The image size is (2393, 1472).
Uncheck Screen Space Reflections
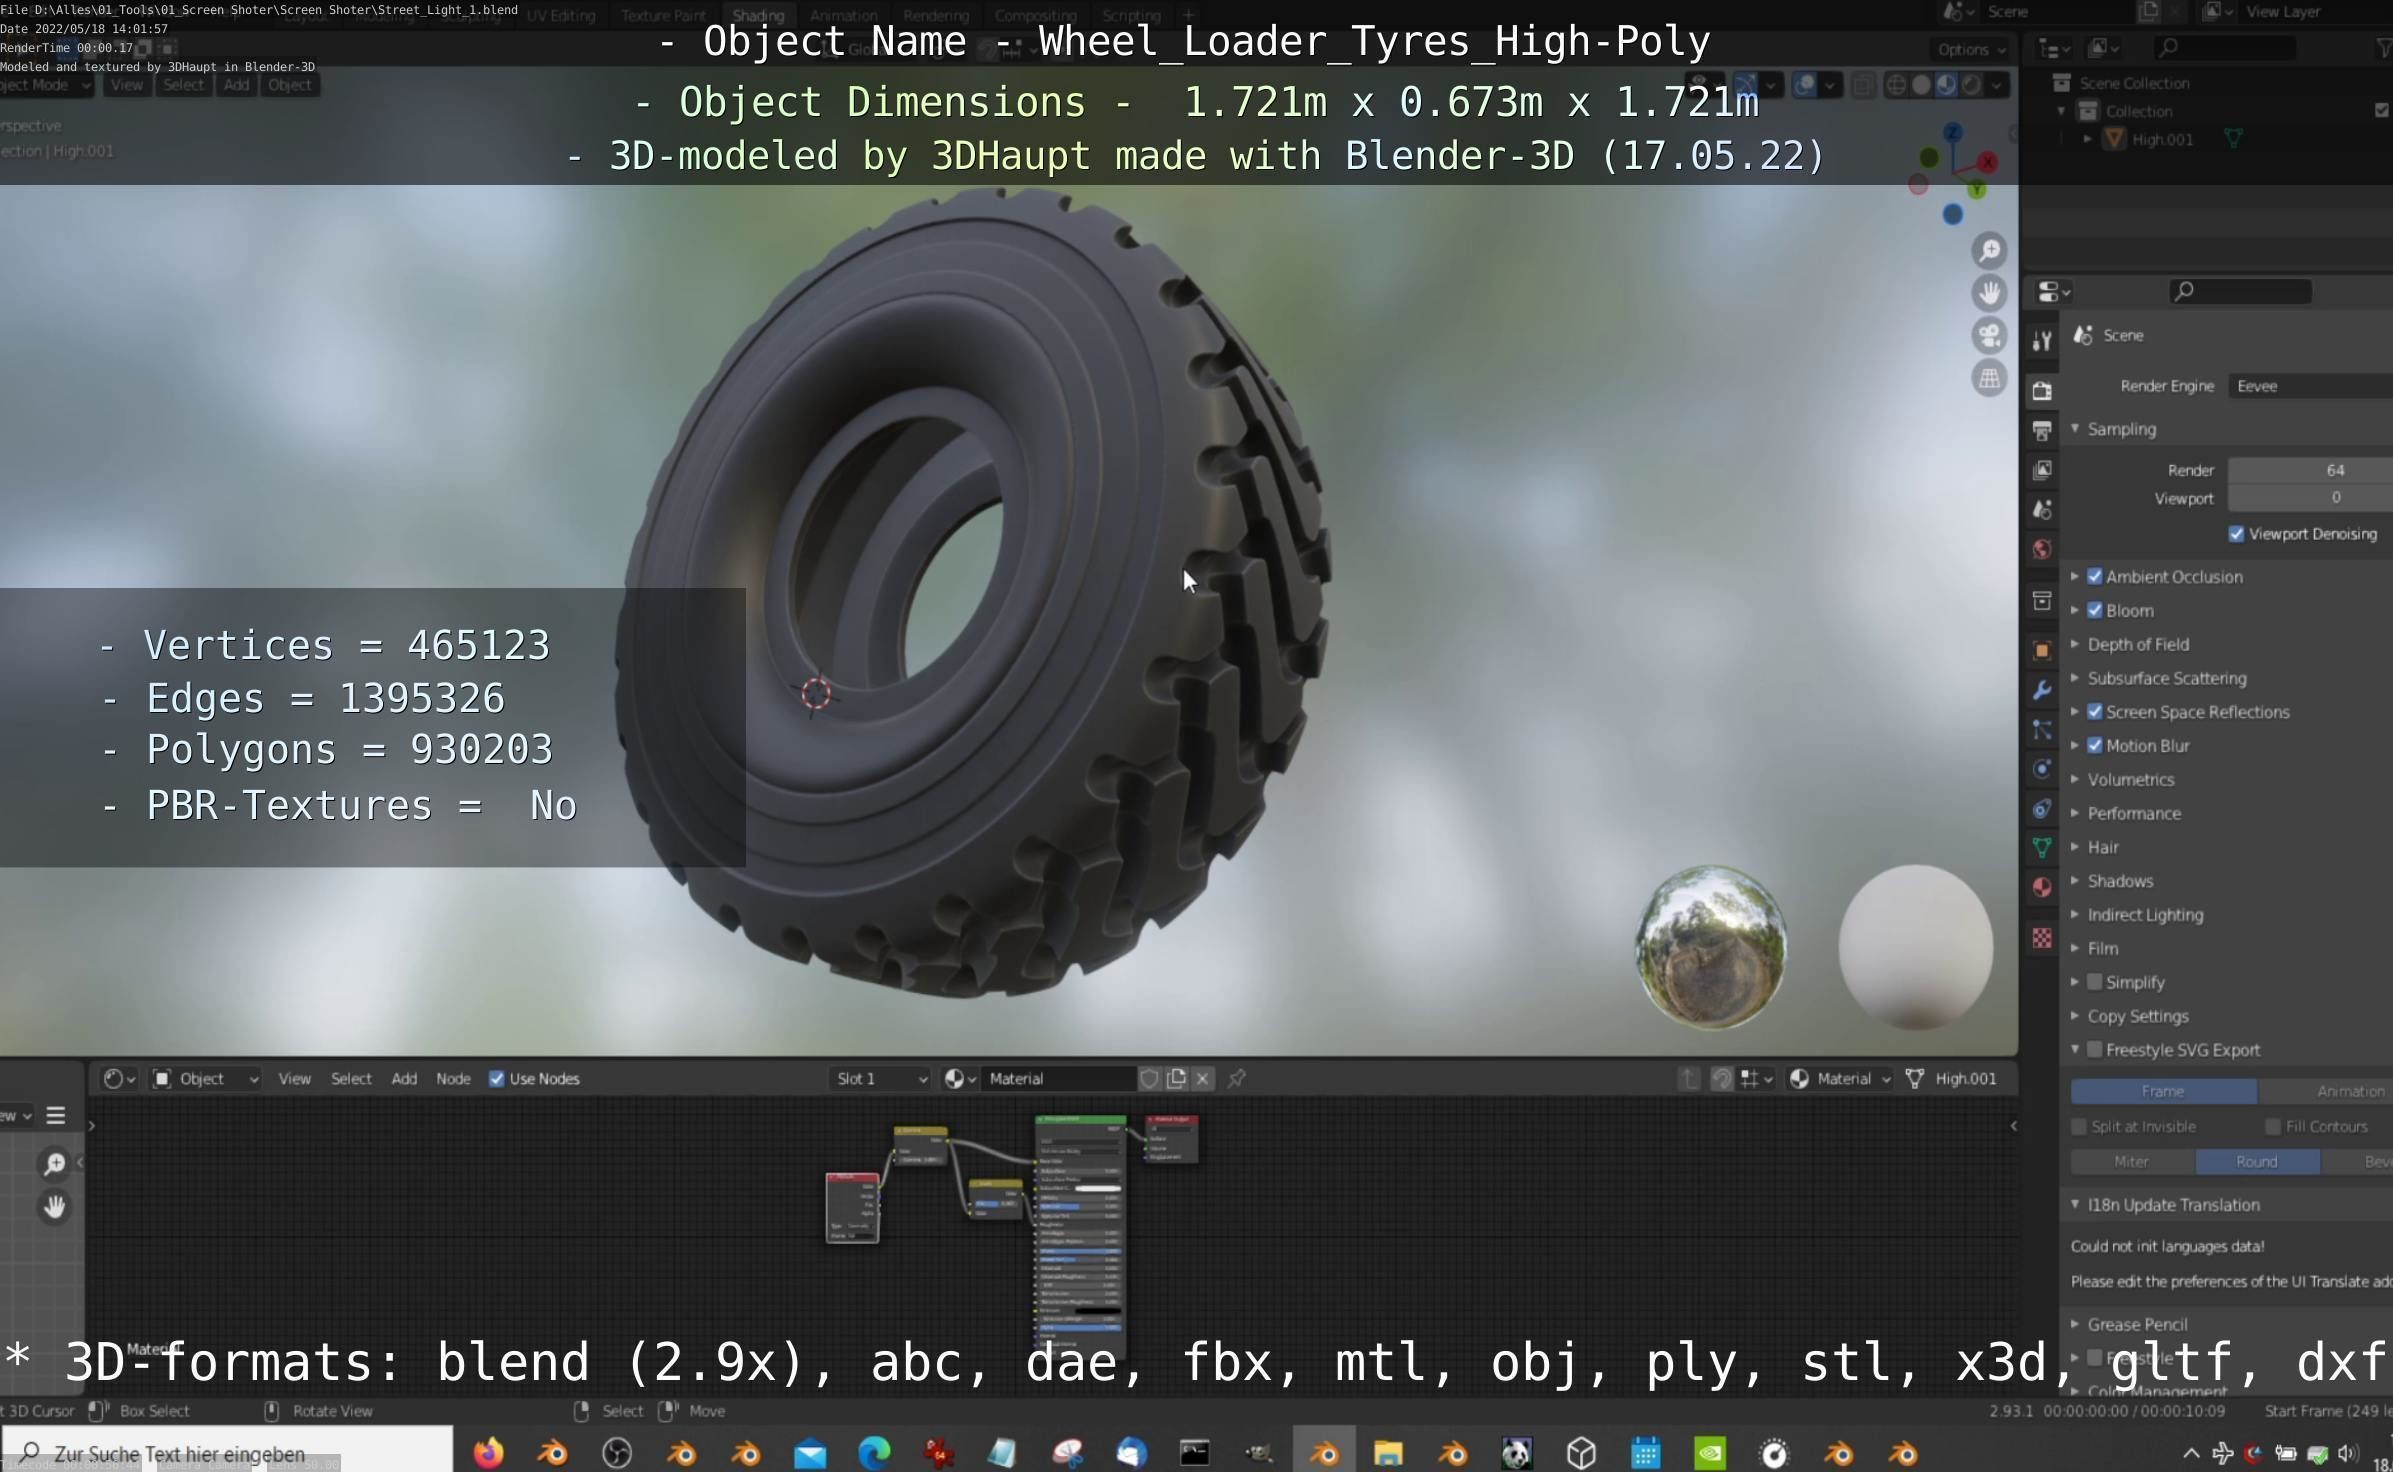(2094, 712)
